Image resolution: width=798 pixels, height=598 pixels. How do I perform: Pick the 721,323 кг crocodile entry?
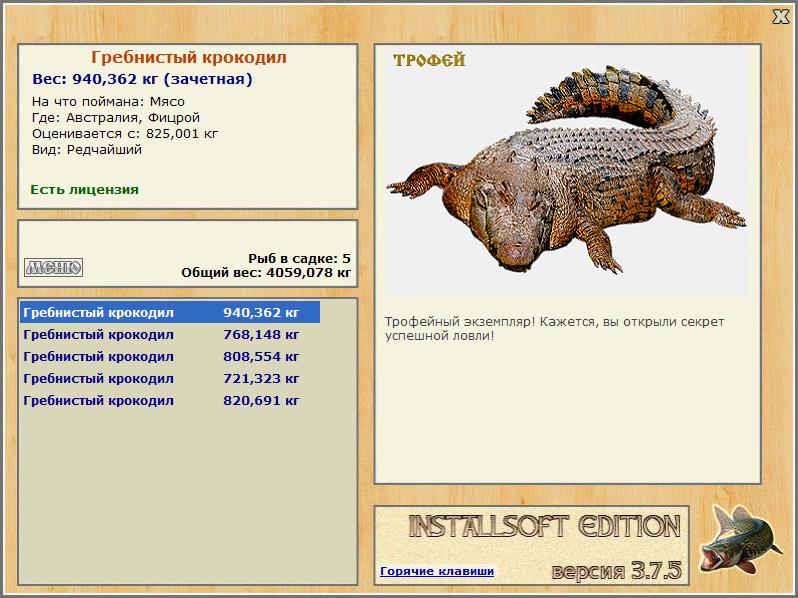click(x=170, y=378)
